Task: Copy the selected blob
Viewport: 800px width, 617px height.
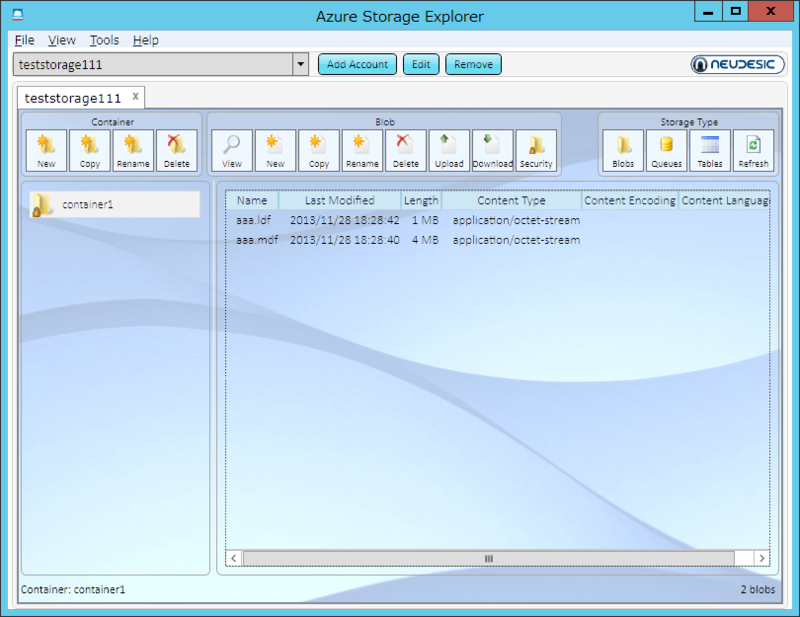Action: [x=319, y=150]
